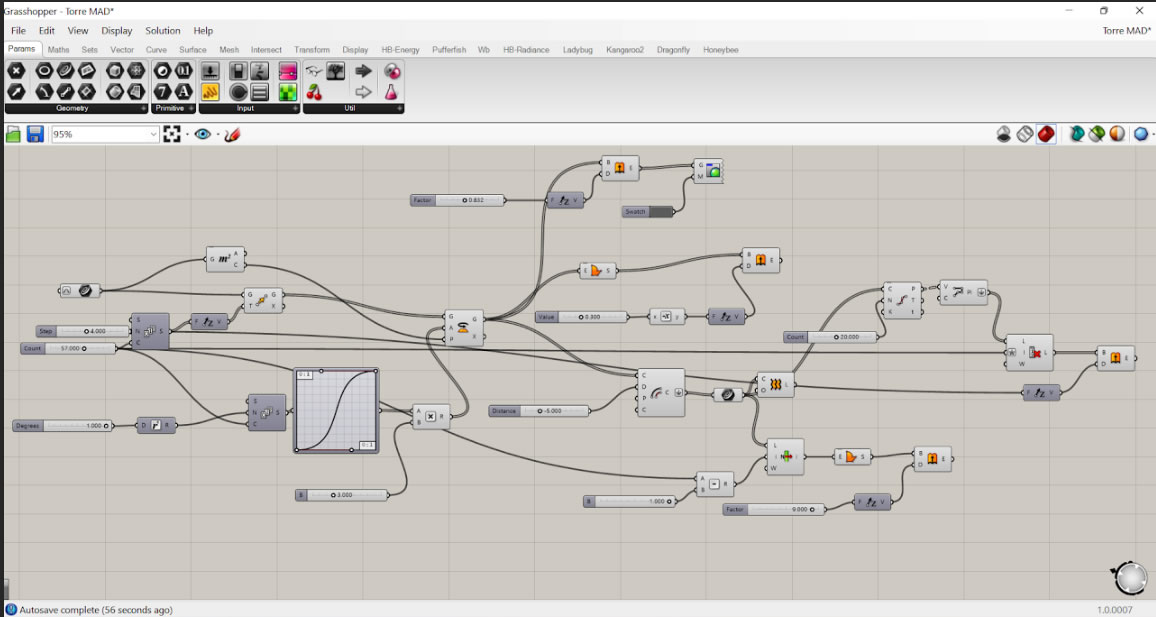This screenshot has height=617, width=1156.
Task: Expand the Geometry panel in ribbon
Action: point(143,108)
